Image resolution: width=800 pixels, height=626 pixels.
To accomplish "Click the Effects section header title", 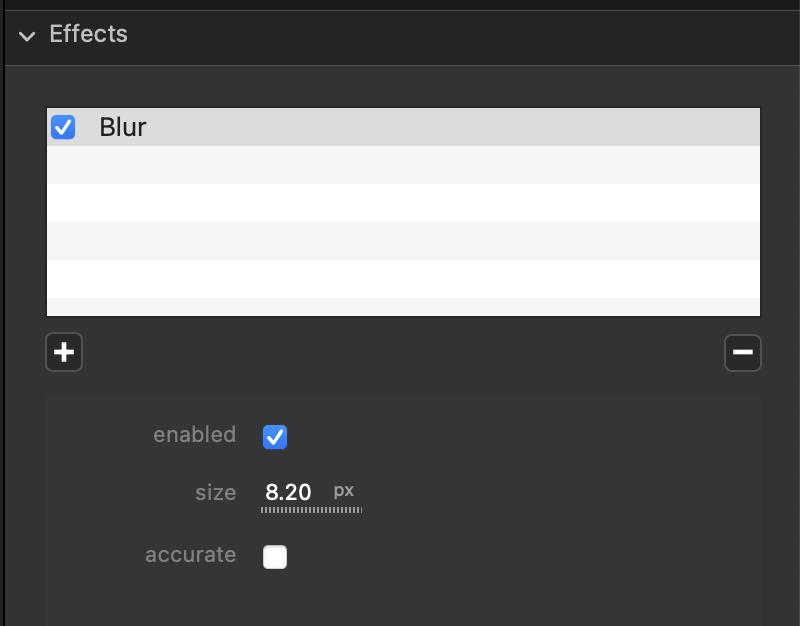I will click(88, 34).
